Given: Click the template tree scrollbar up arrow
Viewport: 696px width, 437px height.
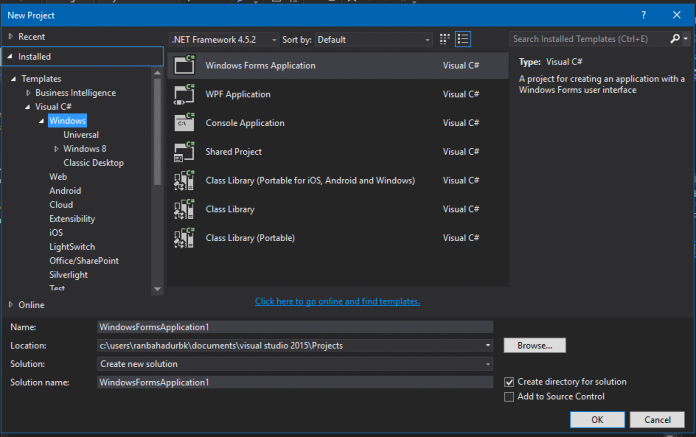Looking at the screenshot, I should point(157,72).
